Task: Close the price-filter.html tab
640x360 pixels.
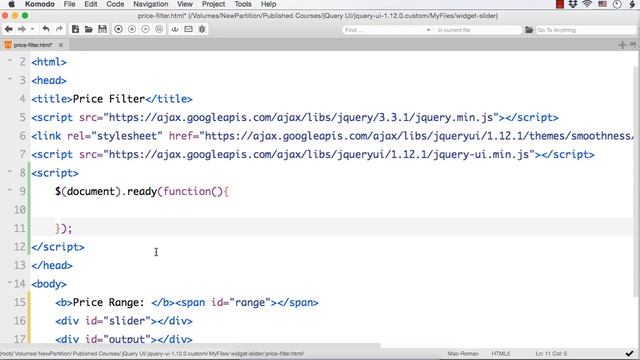Action: [61, 45]
